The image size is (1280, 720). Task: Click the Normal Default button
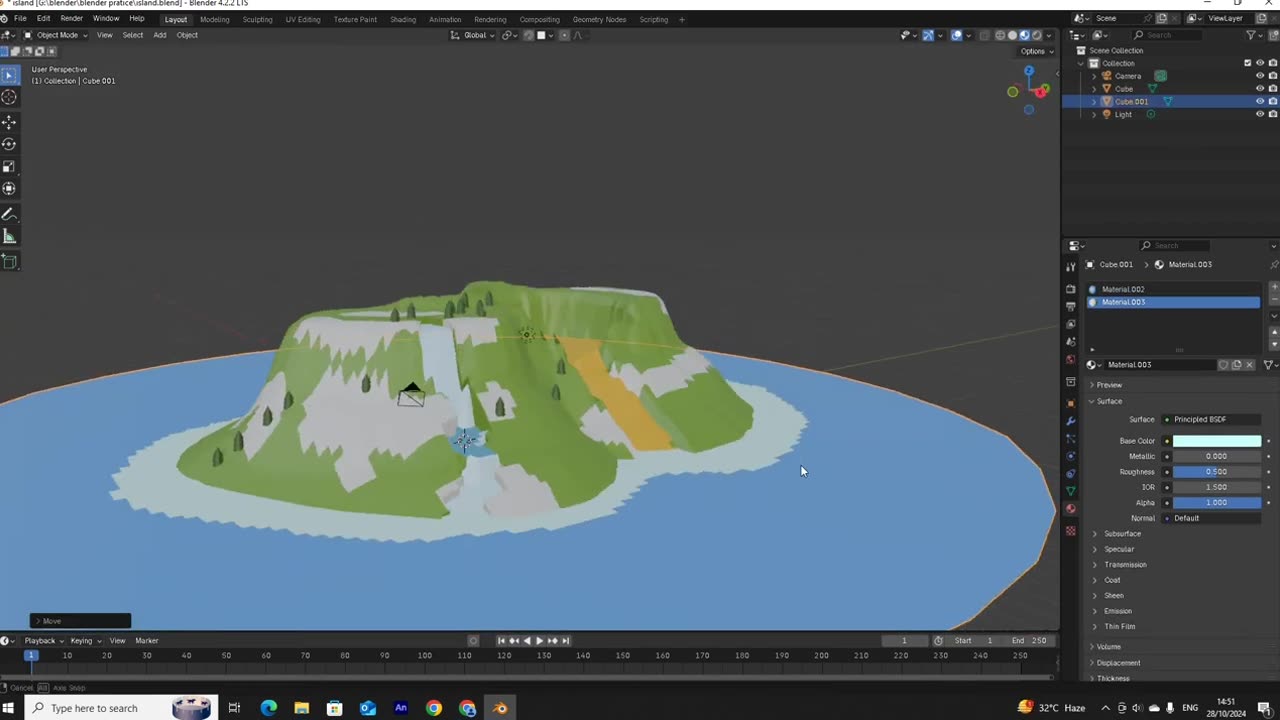[x=1212, y=518]
